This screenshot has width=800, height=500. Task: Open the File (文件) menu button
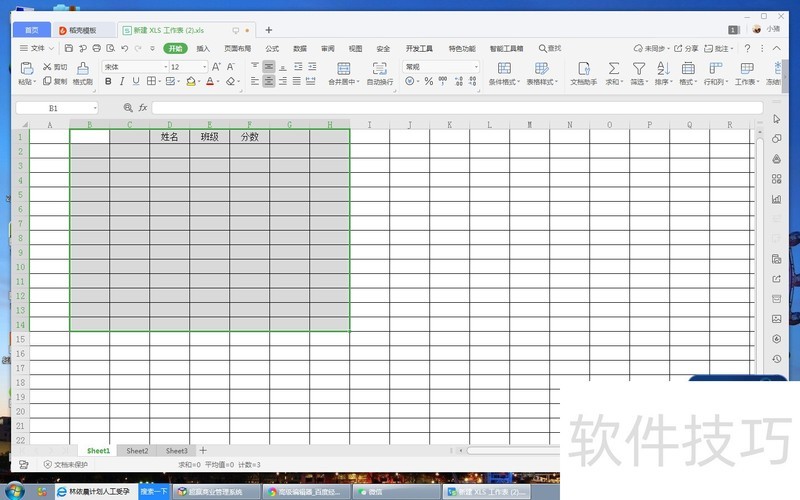pos(36,48)
